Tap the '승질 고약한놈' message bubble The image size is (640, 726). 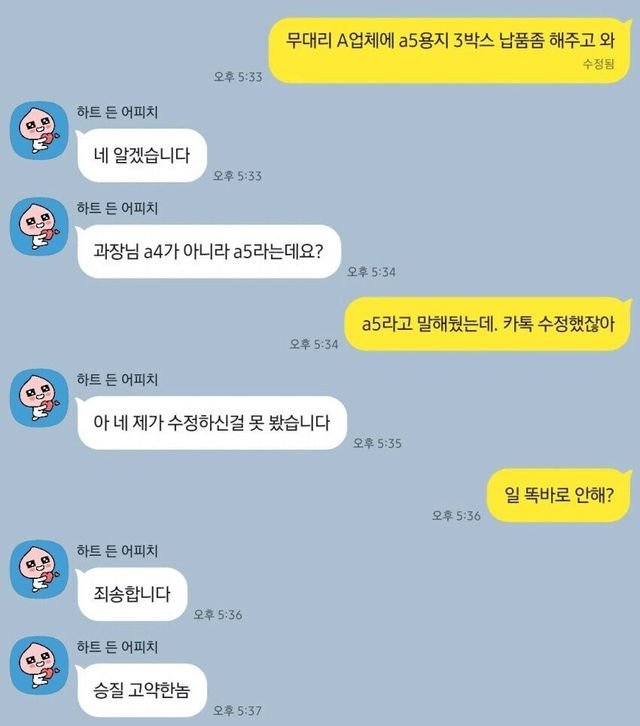[x=141, y=690]
